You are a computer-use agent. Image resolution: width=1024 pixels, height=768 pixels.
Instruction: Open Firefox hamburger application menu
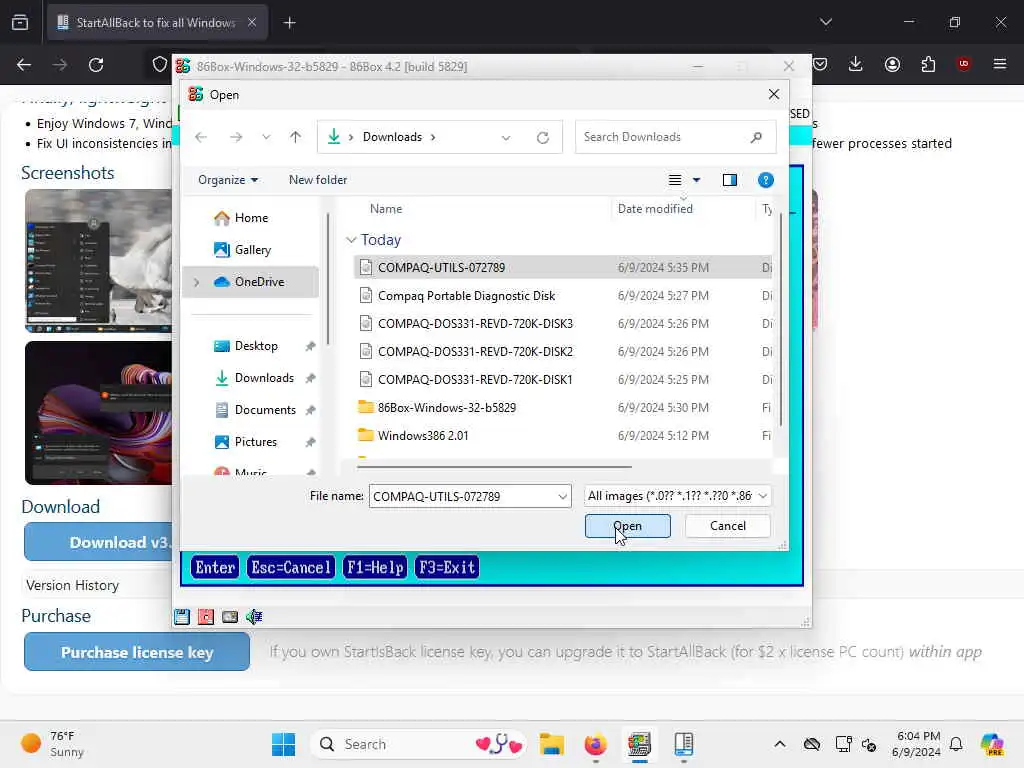tap(1000, 64)
